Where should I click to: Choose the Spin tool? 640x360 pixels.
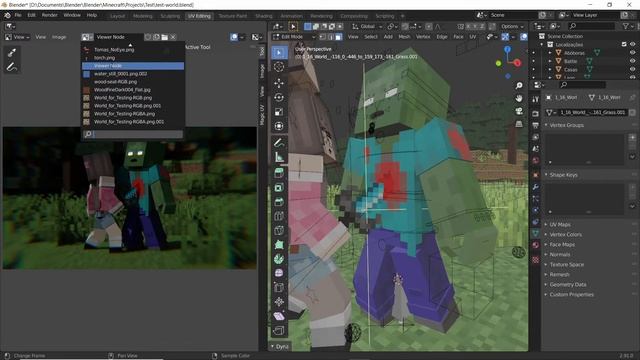pos(279,259)
